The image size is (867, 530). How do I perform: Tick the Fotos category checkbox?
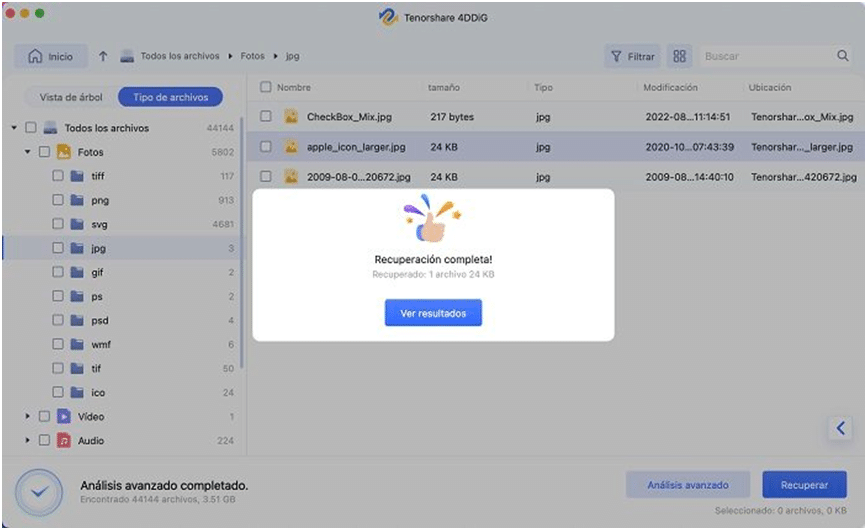click(44, 151)
